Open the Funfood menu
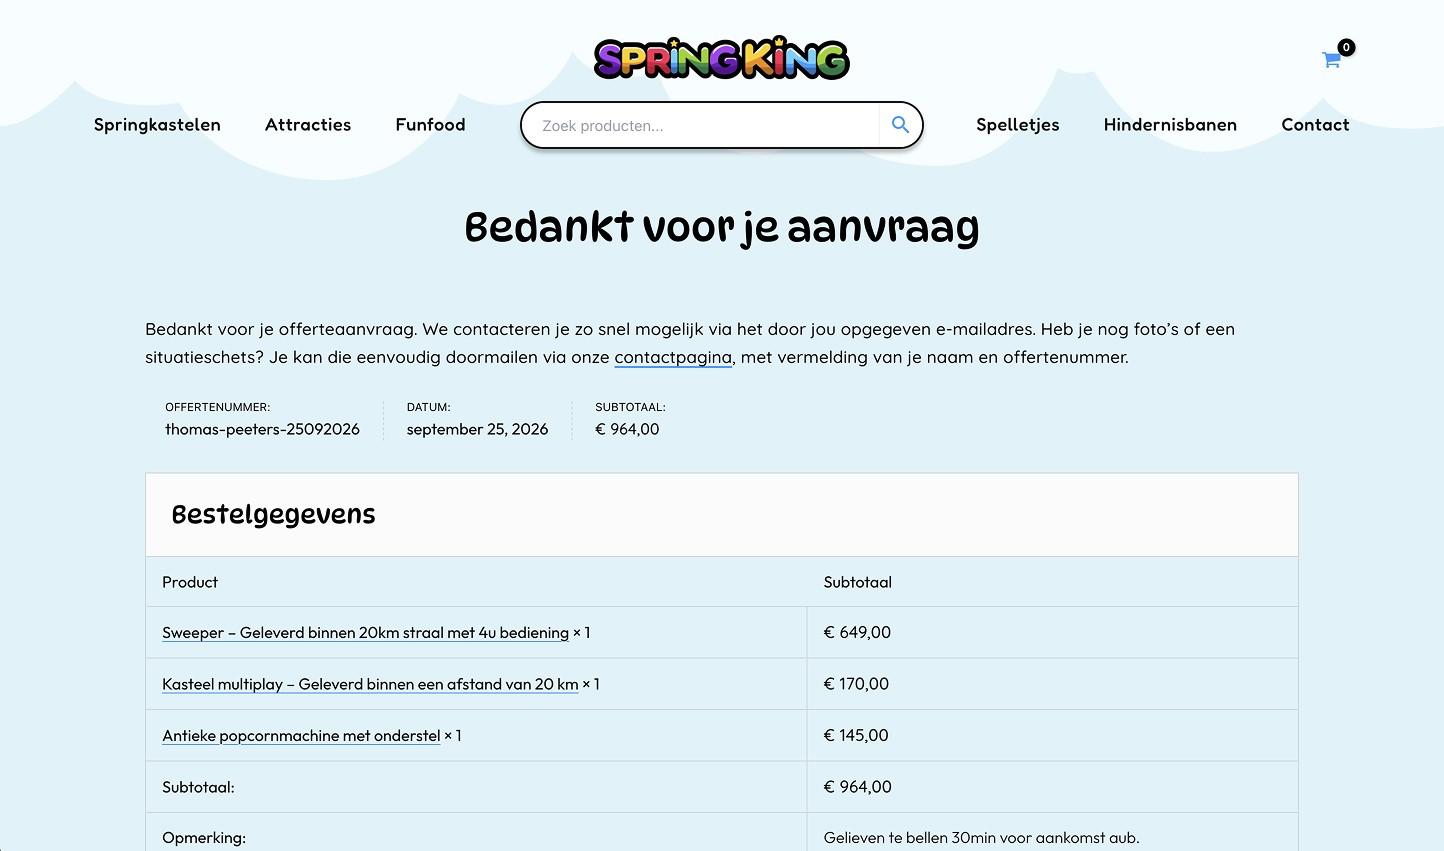This screenshot has width=1444, height=851. pos(430,125)
